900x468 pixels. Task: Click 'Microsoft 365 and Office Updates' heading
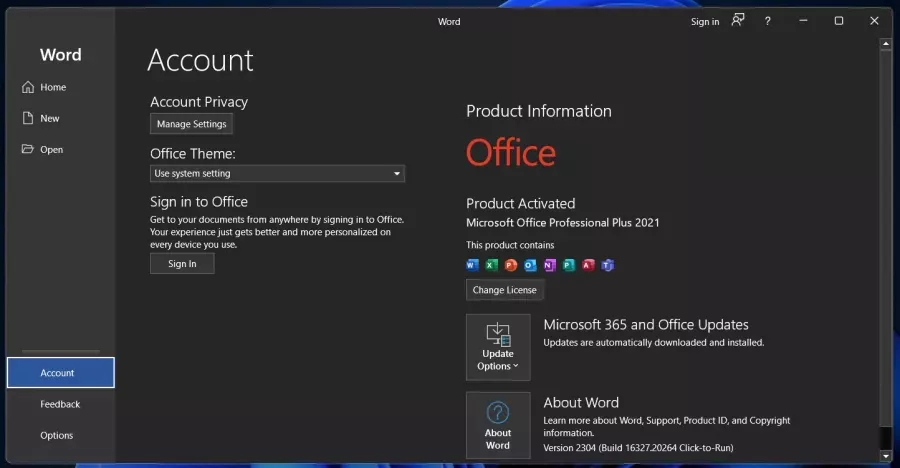tap(646, 324)
